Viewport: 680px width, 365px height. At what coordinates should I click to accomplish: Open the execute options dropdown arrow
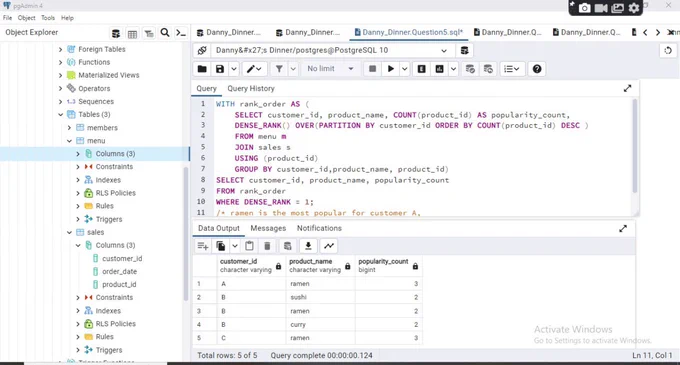coord(404,69)
